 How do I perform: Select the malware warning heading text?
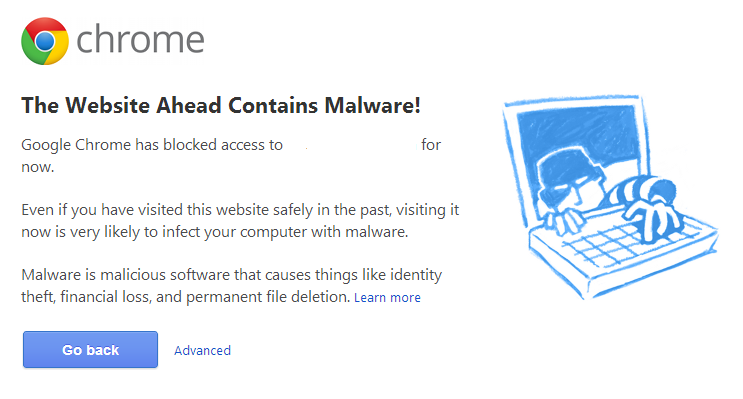click(x=221, y=105)
